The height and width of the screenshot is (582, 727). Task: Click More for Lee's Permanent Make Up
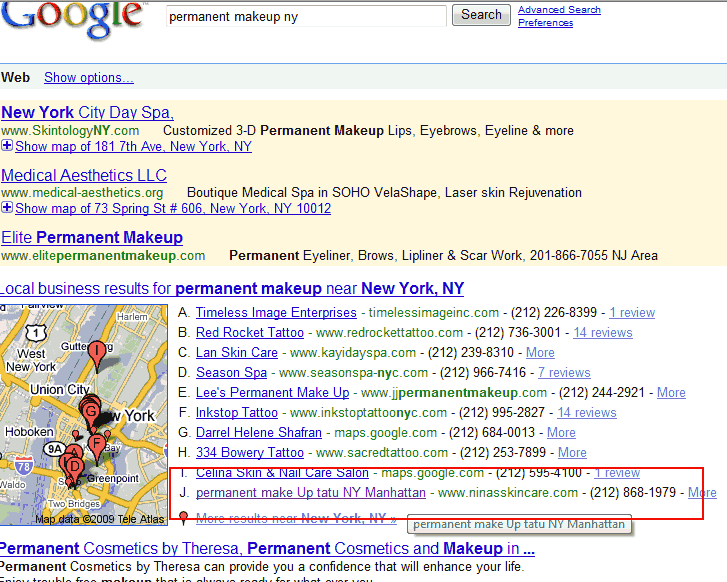(x=671, y=392)
